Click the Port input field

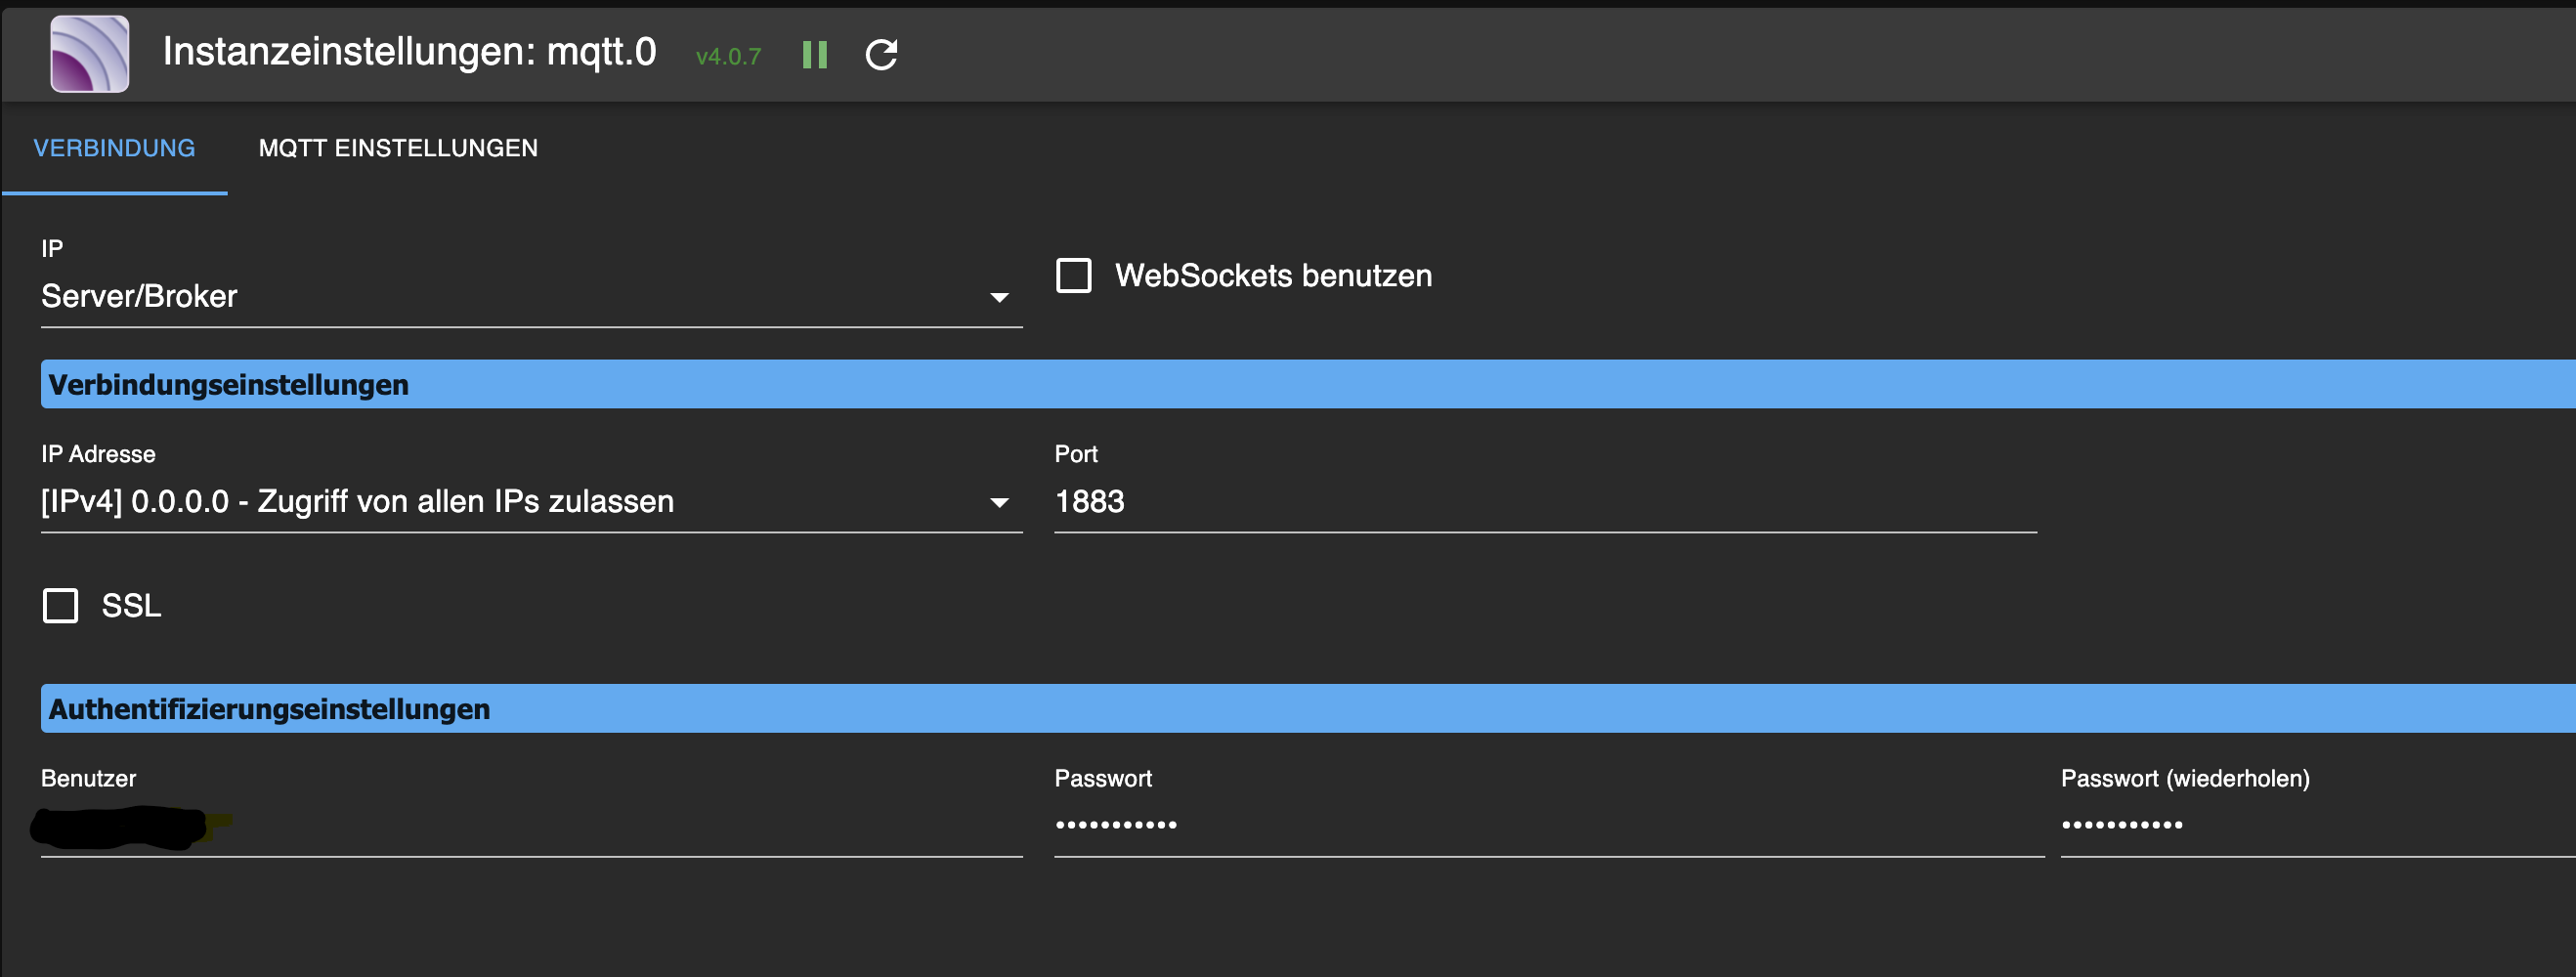[1544, 502]
